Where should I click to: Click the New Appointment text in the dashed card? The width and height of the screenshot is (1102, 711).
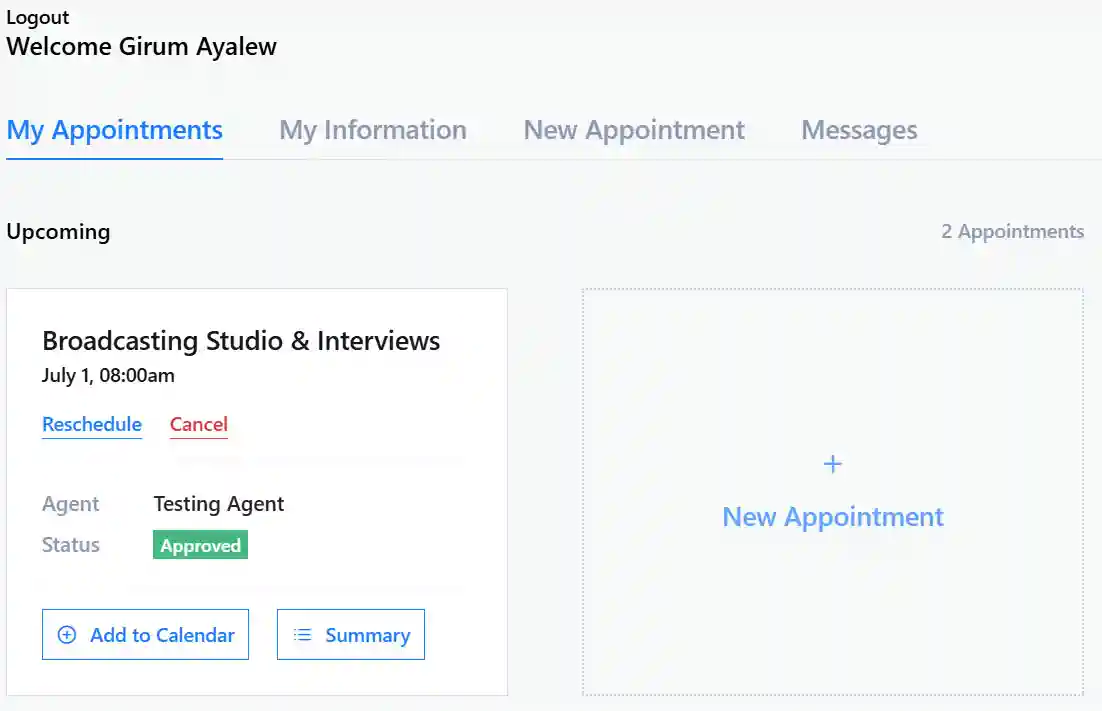tap(832, 517)
